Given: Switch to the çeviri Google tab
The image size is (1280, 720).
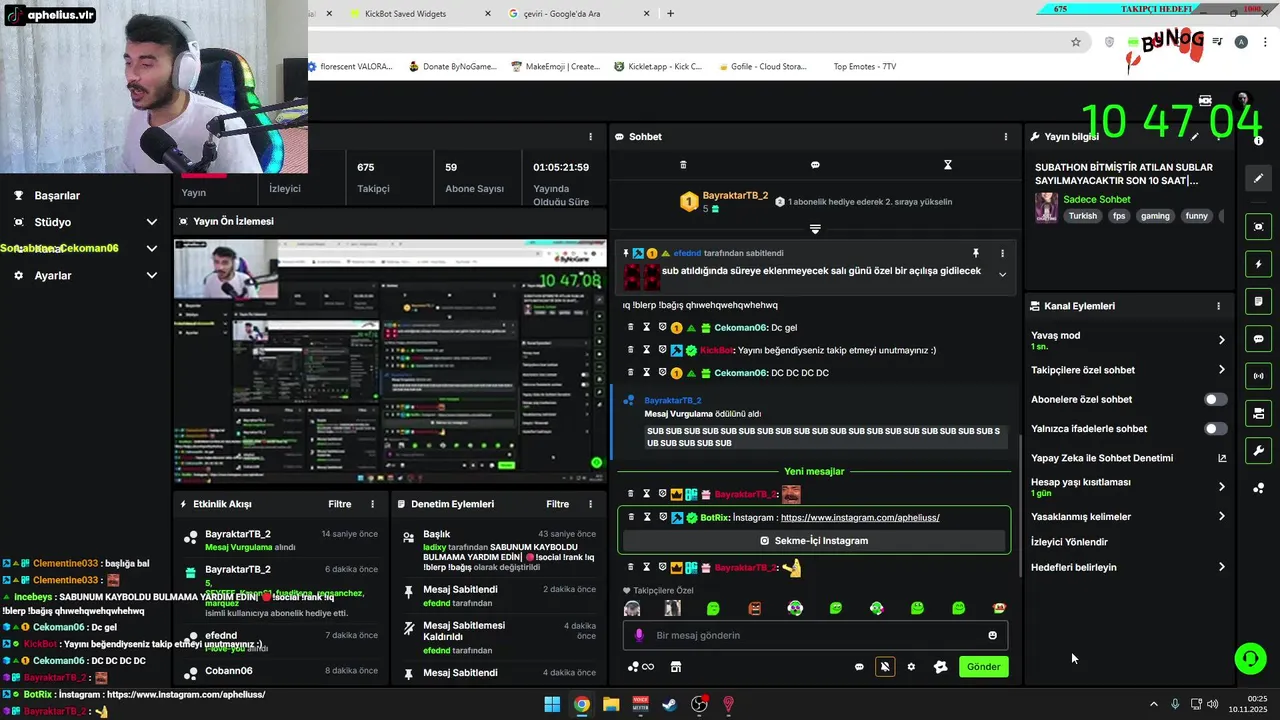Looking at the screenshot, I should click(x=580, y=14).
